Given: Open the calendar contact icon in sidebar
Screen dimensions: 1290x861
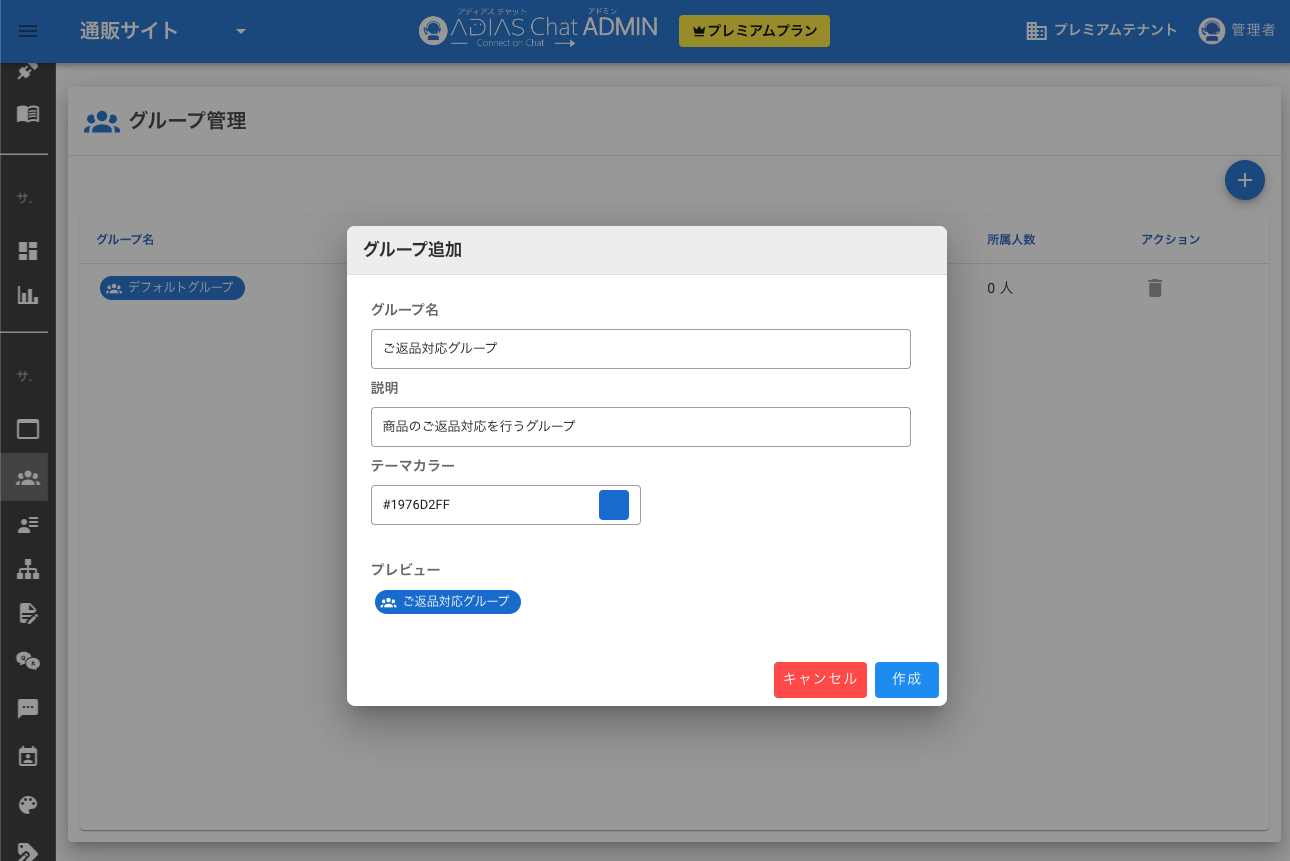Looking at the screenshot, I should pos(28,756).
